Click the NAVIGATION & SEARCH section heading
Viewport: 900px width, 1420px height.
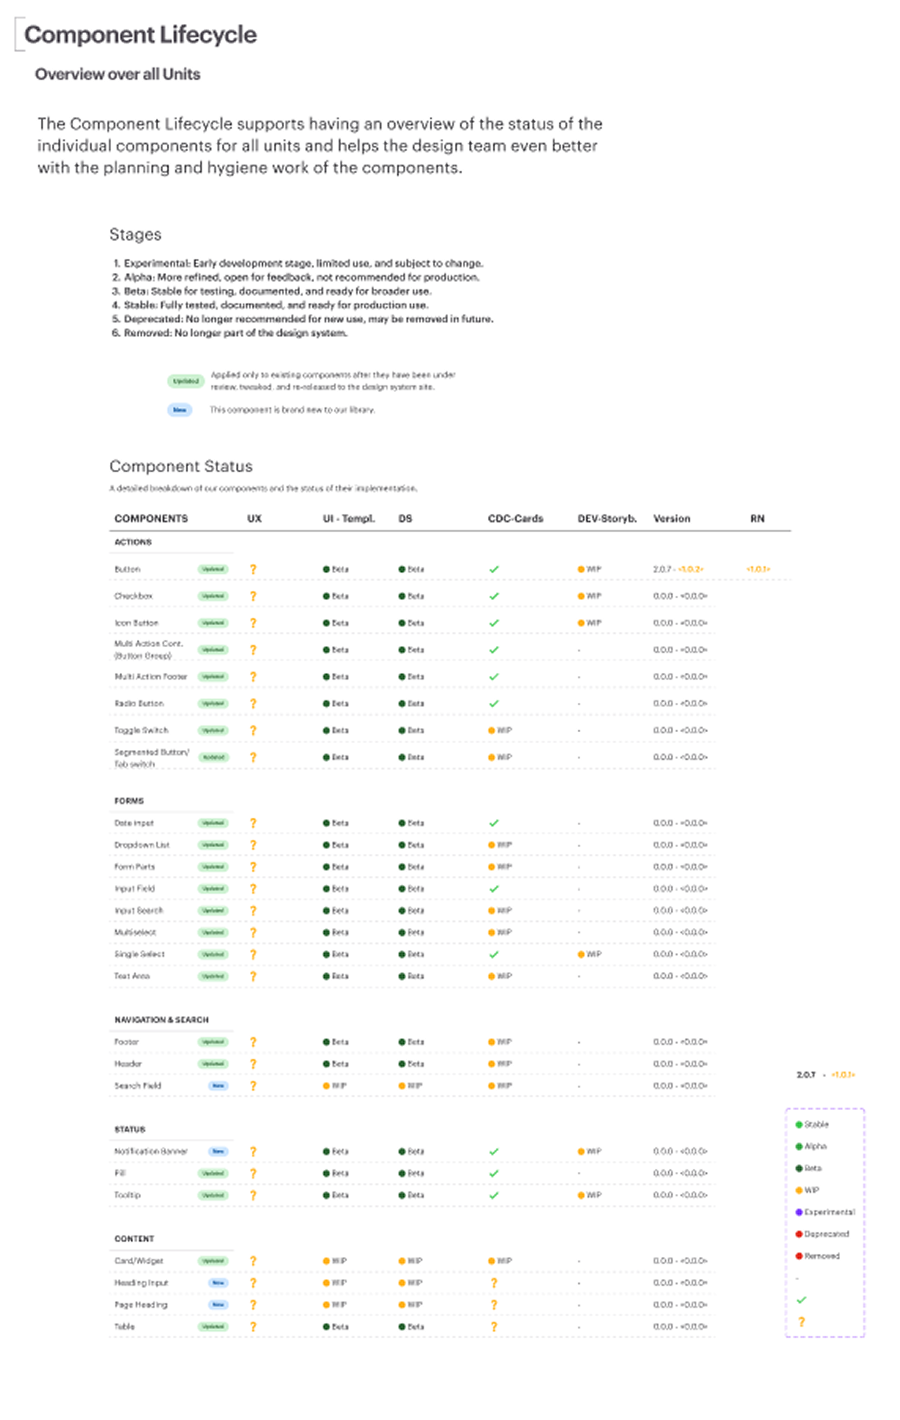click(x=161, y=1020)
